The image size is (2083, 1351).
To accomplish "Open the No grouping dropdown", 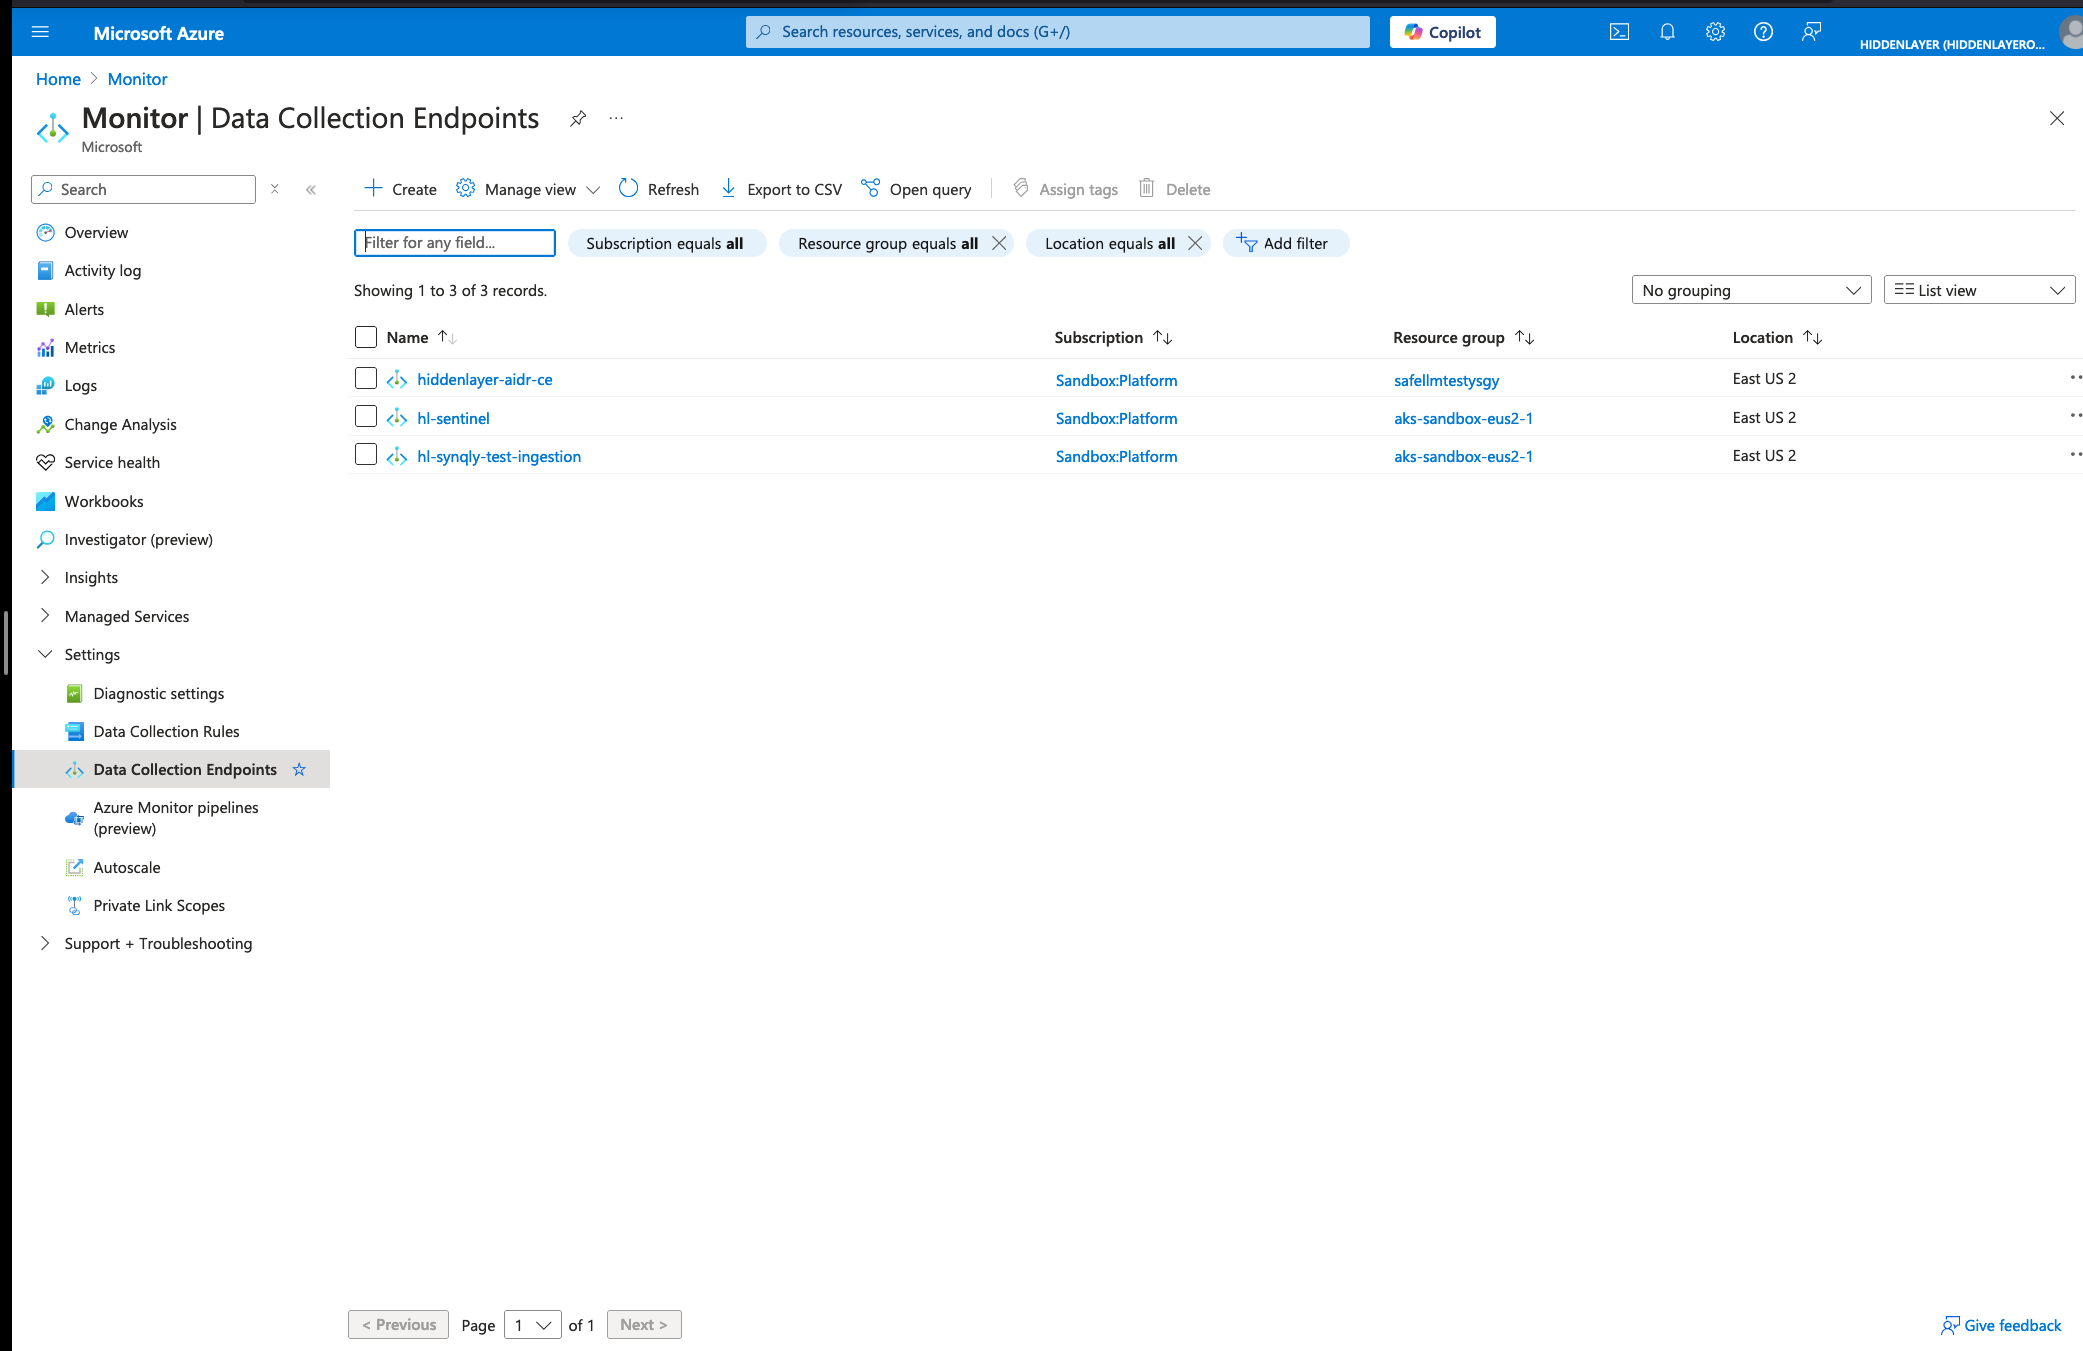I will pos(1750,290).
